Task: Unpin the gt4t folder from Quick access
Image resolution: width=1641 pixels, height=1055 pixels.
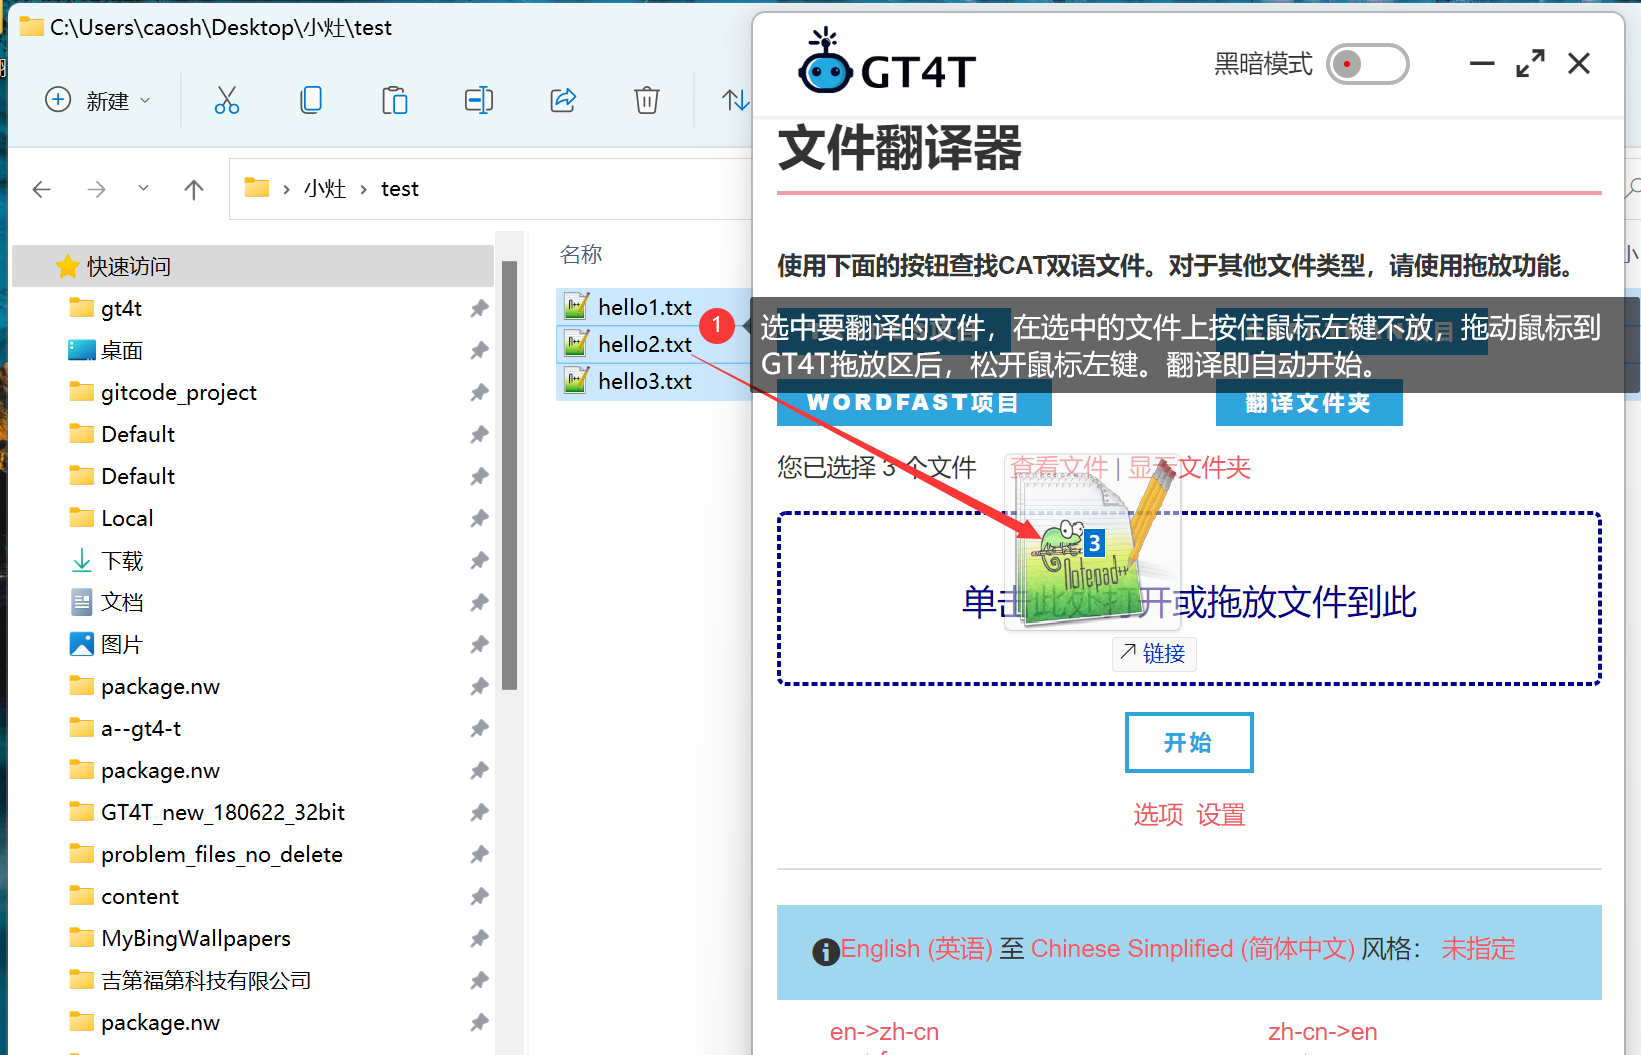Action: (479, 308)
